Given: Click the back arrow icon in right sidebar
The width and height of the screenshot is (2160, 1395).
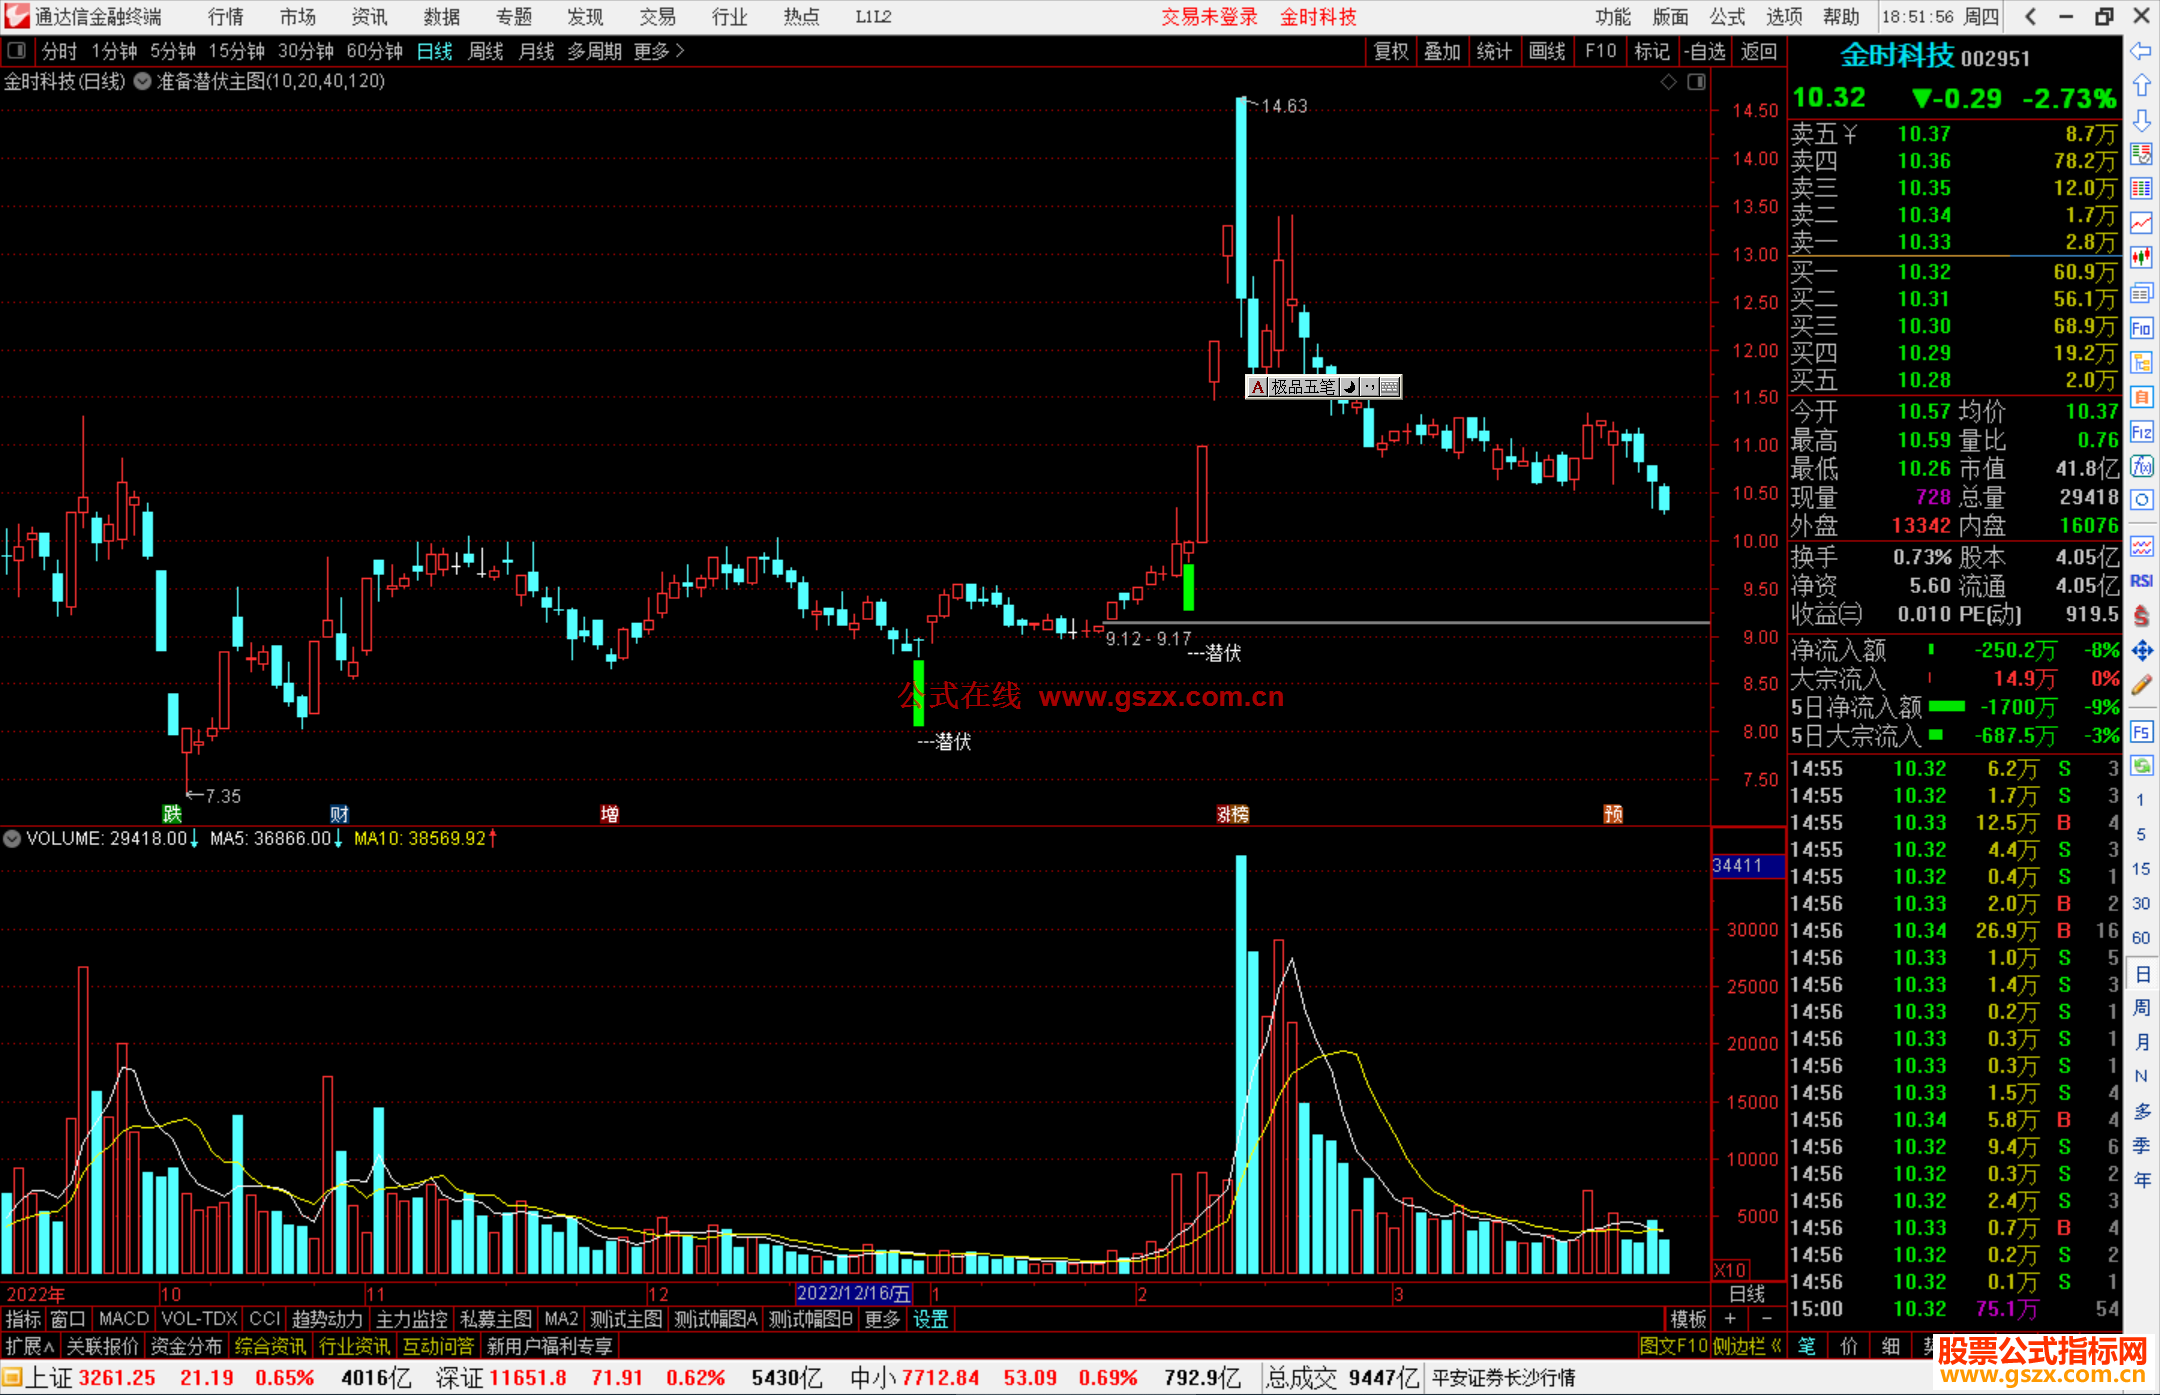Looking at the screenshot, I should click(x=2141, y=51).
